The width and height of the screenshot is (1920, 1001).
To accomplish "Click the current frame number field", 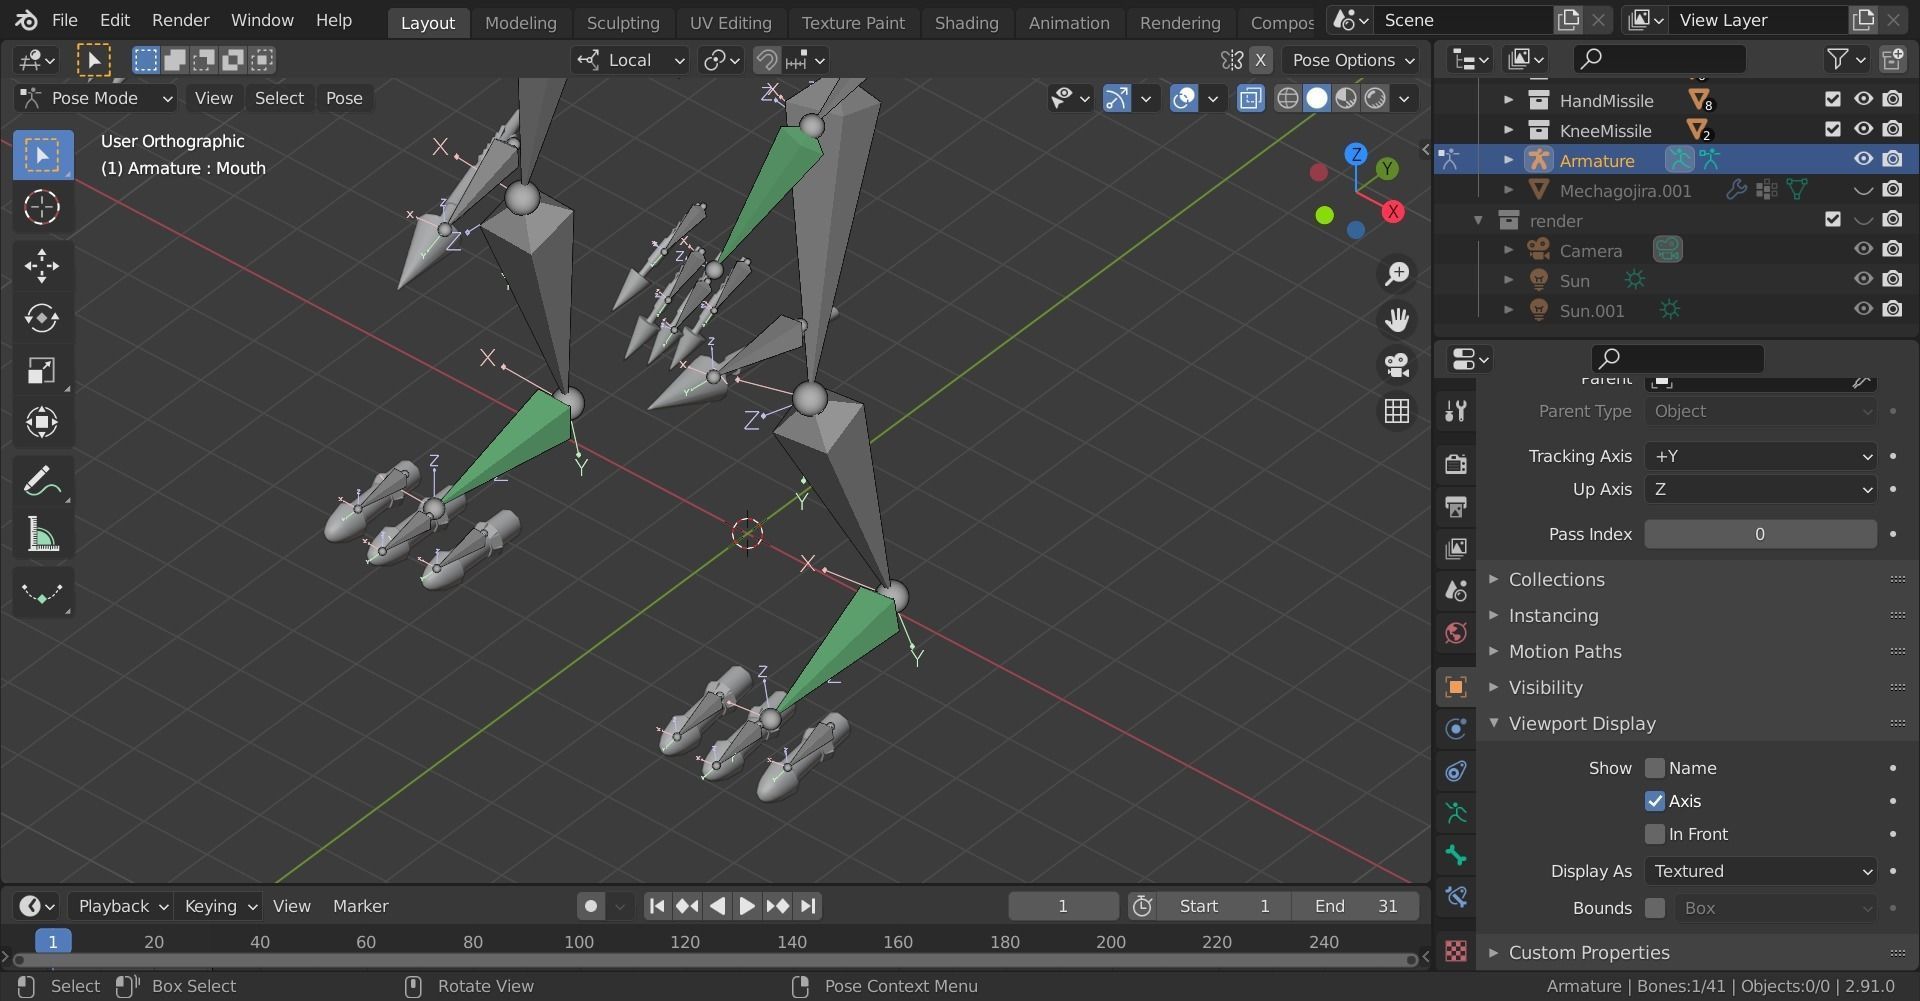I will [1063, 906].
